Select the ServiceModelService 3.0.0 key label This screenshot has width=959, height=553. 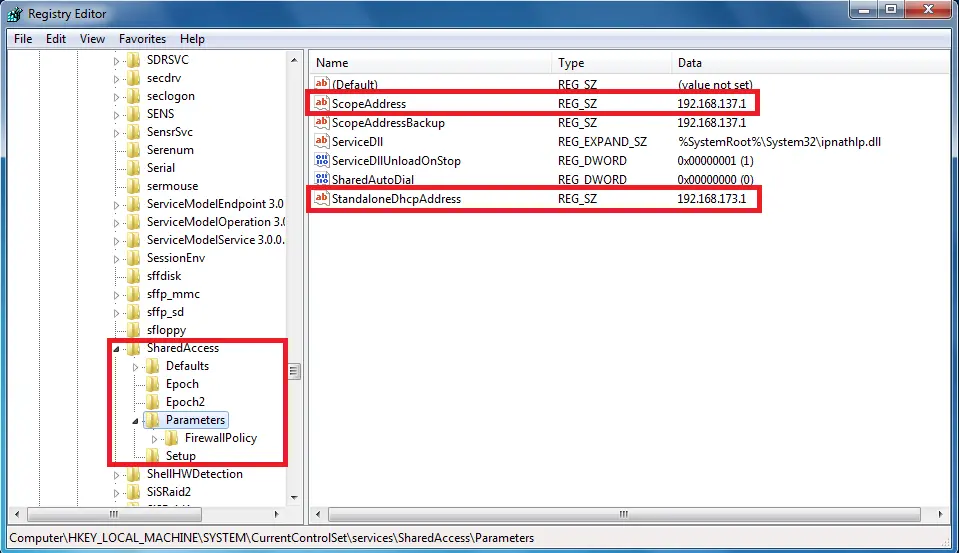(x=216, y=240)
